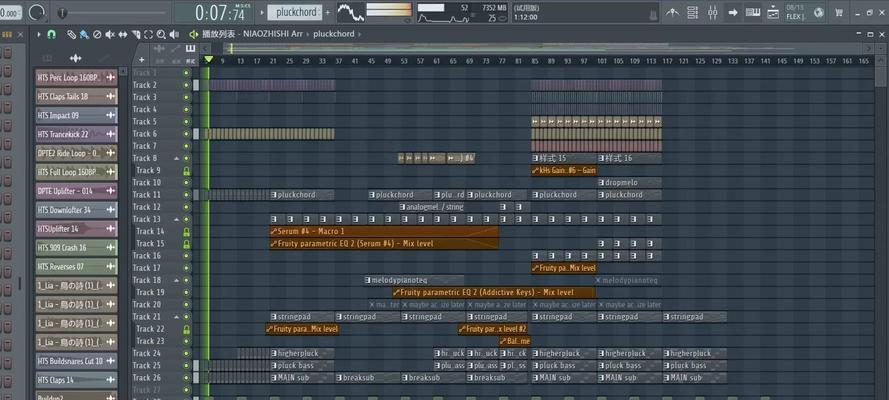Viewport: 889px width, 400px height.
Task: Collapse the Track 18 group arrow
Action: click(x=176, y=280)
